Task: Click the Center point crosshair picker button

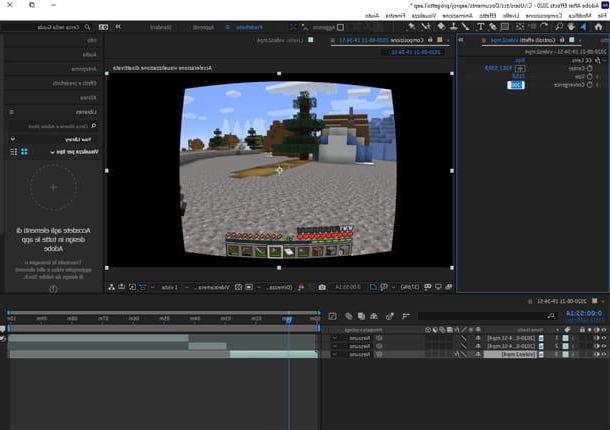Action: click(520, 68)
